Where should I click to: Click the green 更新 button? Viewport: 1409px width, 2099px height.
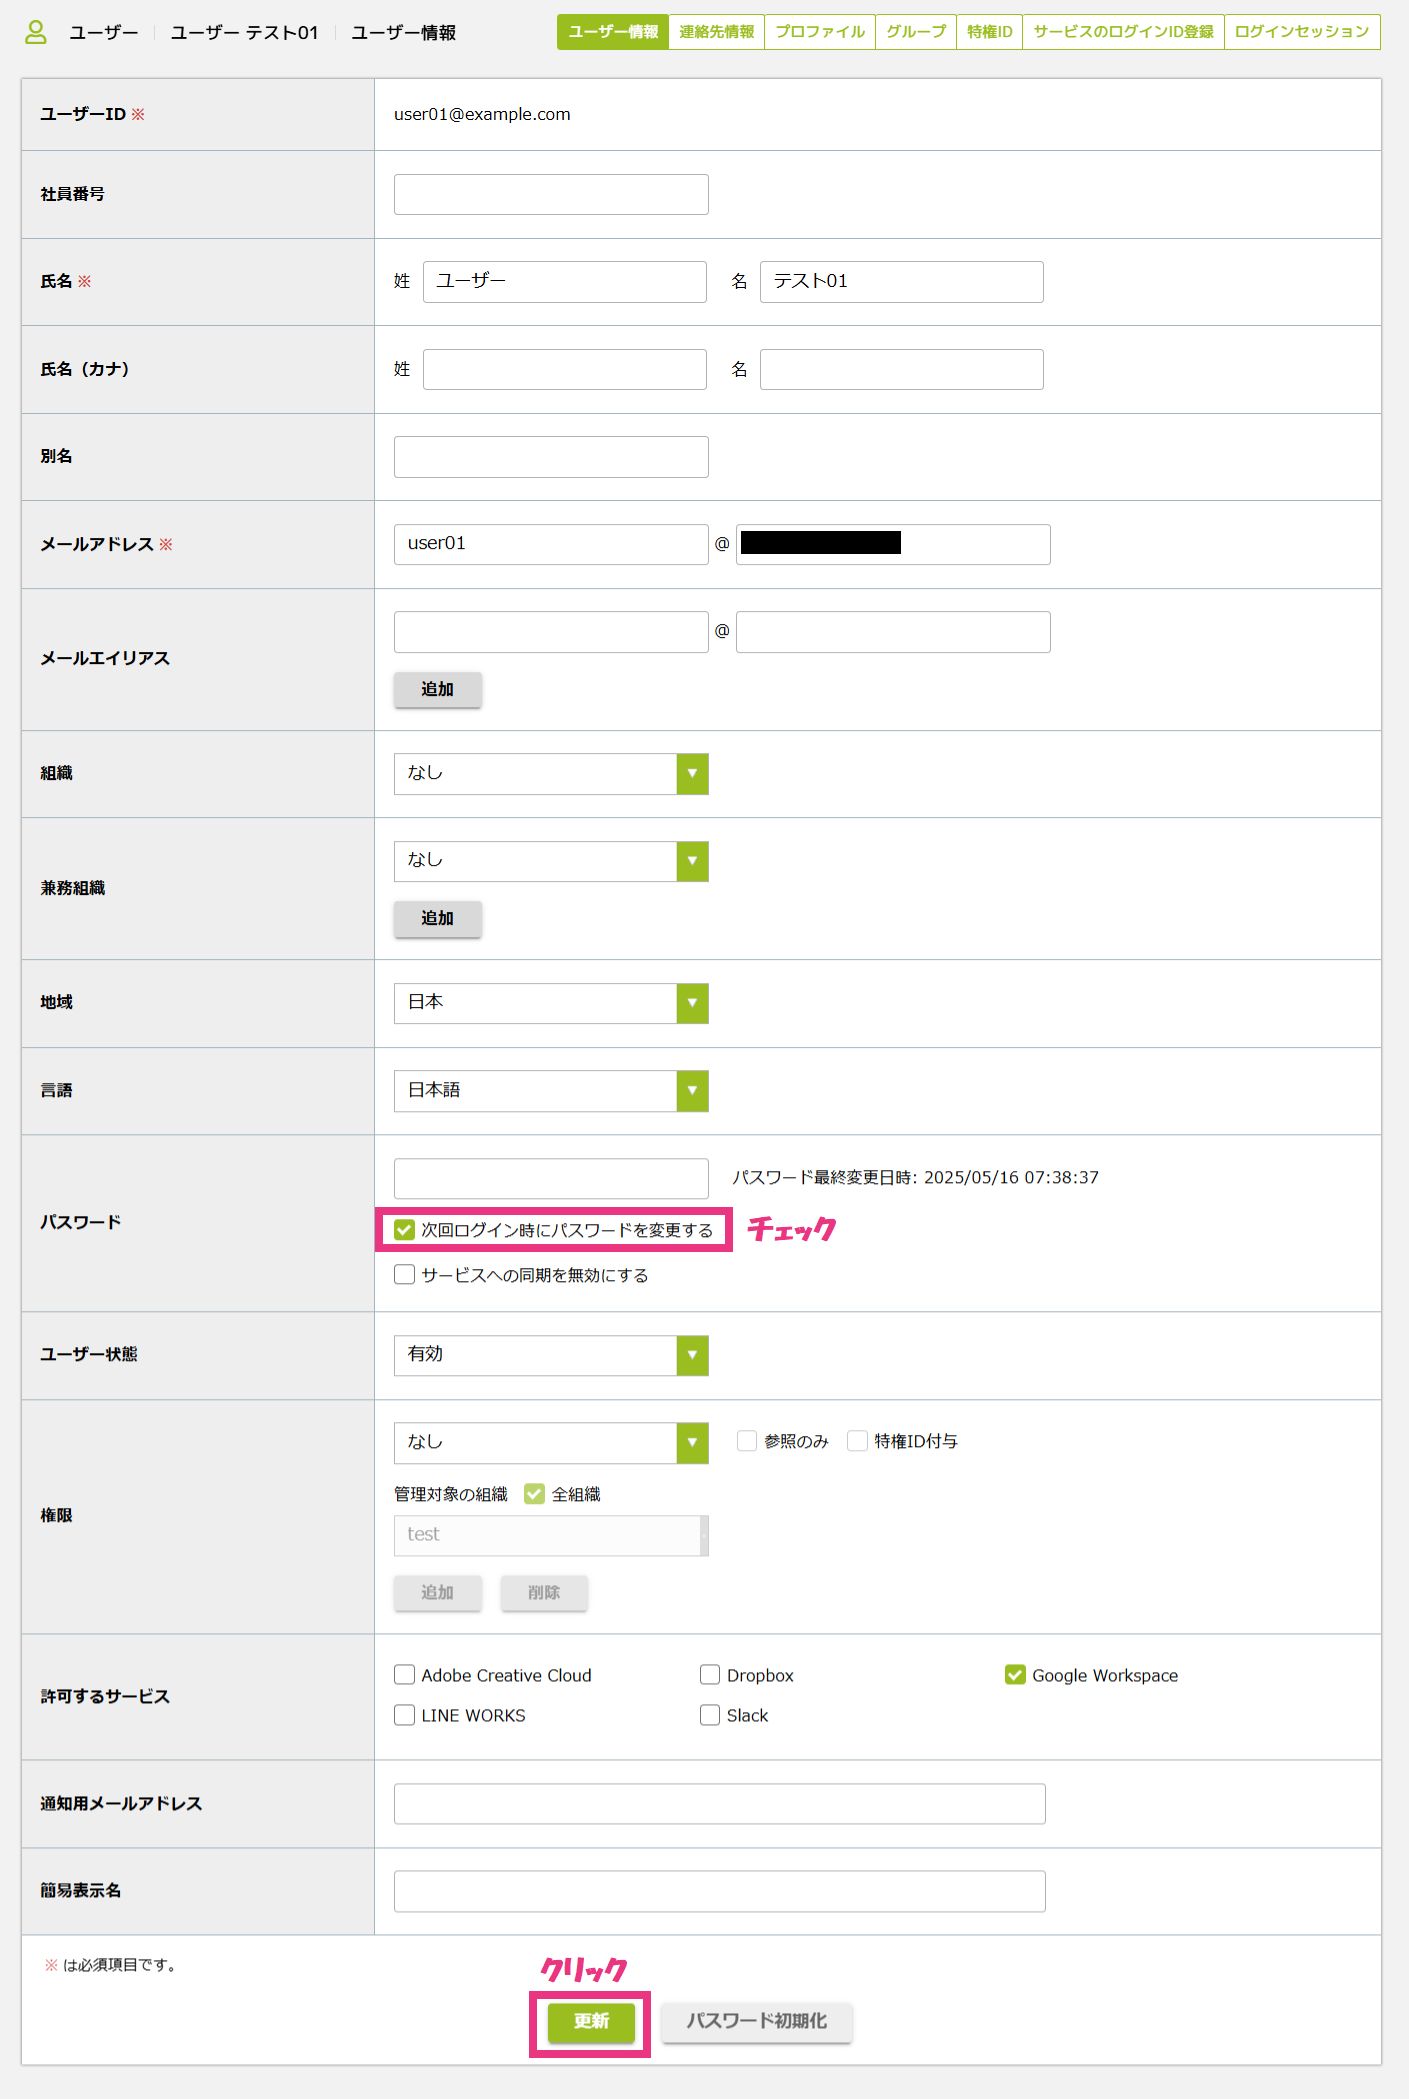[x=591, y=2022]
